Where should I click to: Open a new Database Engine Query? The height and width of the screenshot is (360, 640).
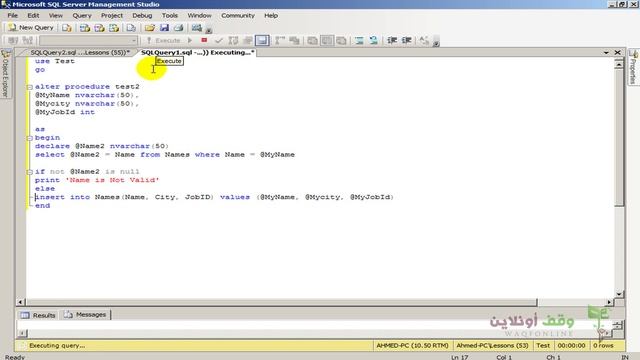click(x=67, y=28)
